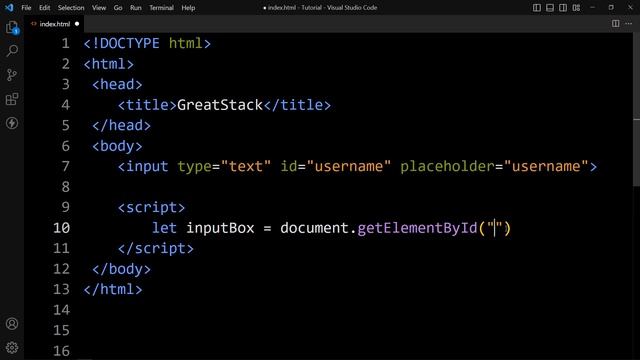640x360 pixels.
Task: Open the Extensions view
Action: [x=12, y=99]
